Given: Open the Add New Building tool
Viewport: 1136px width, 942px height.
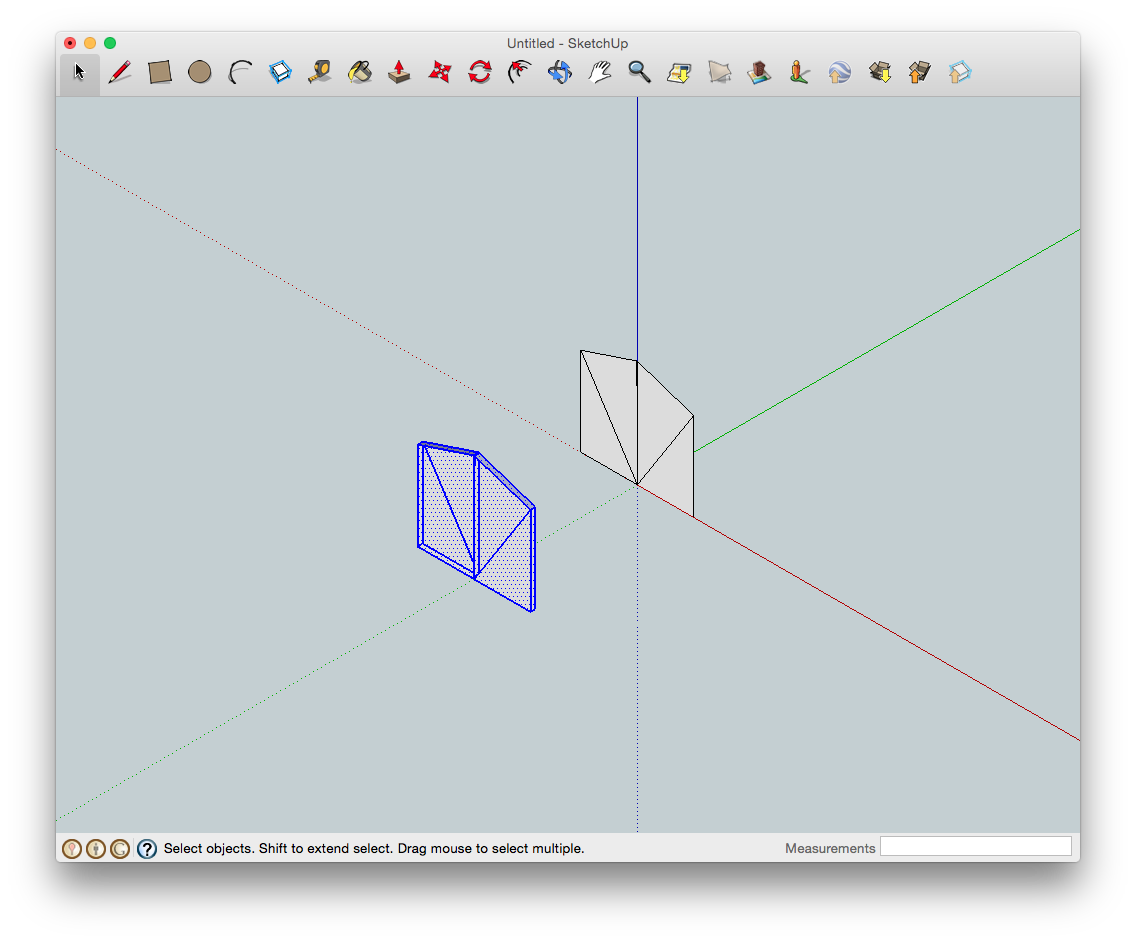Looking at the screenshot, I should 759,72.
